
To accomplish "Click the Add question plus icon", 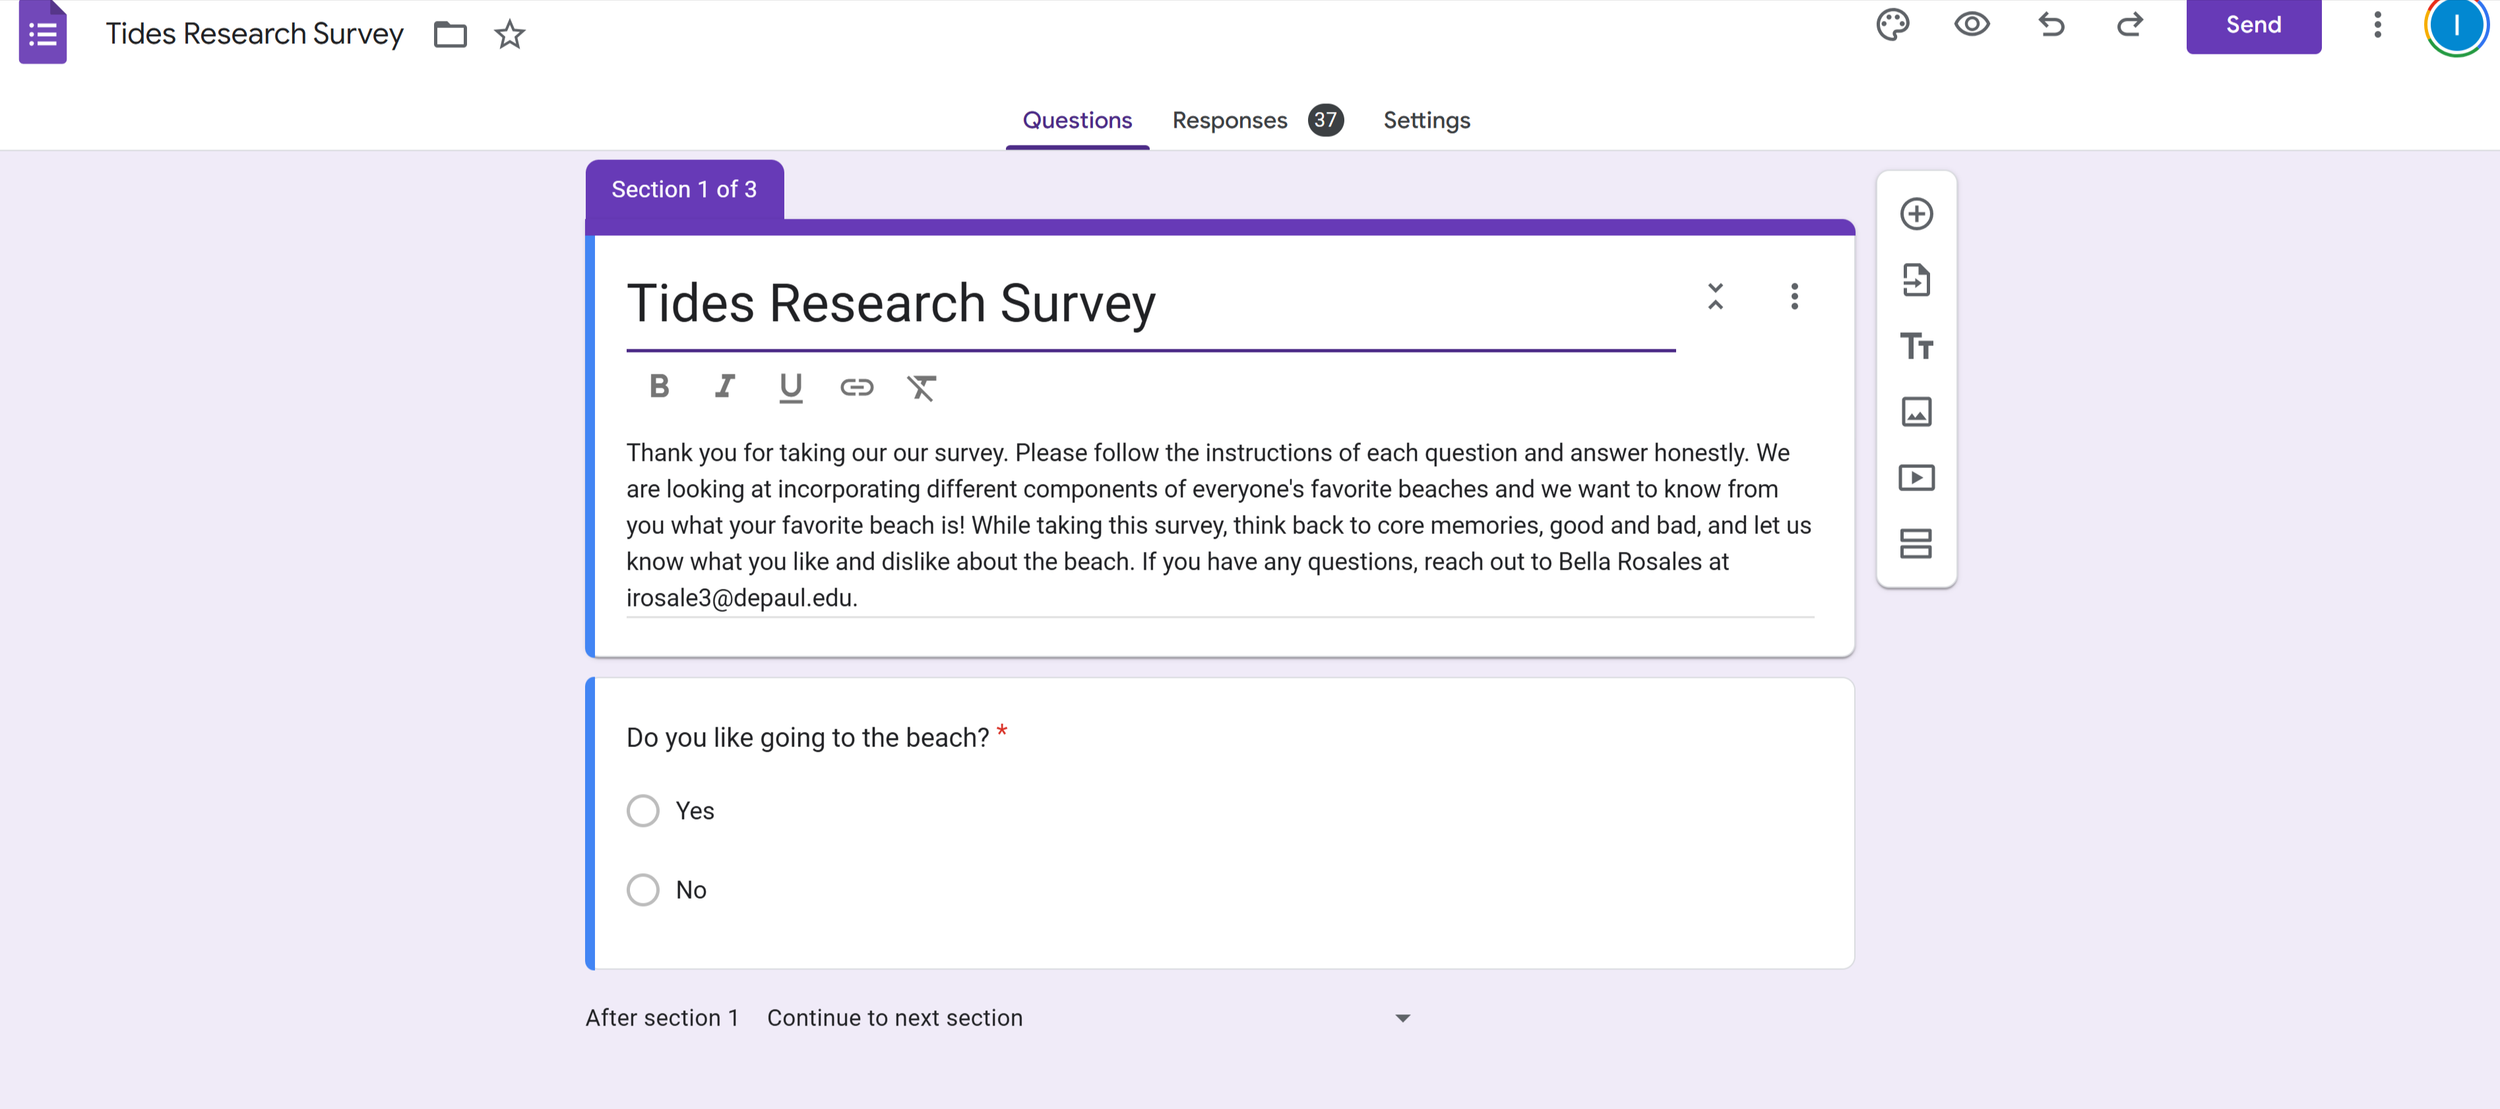I will [x=1916, y=214].
